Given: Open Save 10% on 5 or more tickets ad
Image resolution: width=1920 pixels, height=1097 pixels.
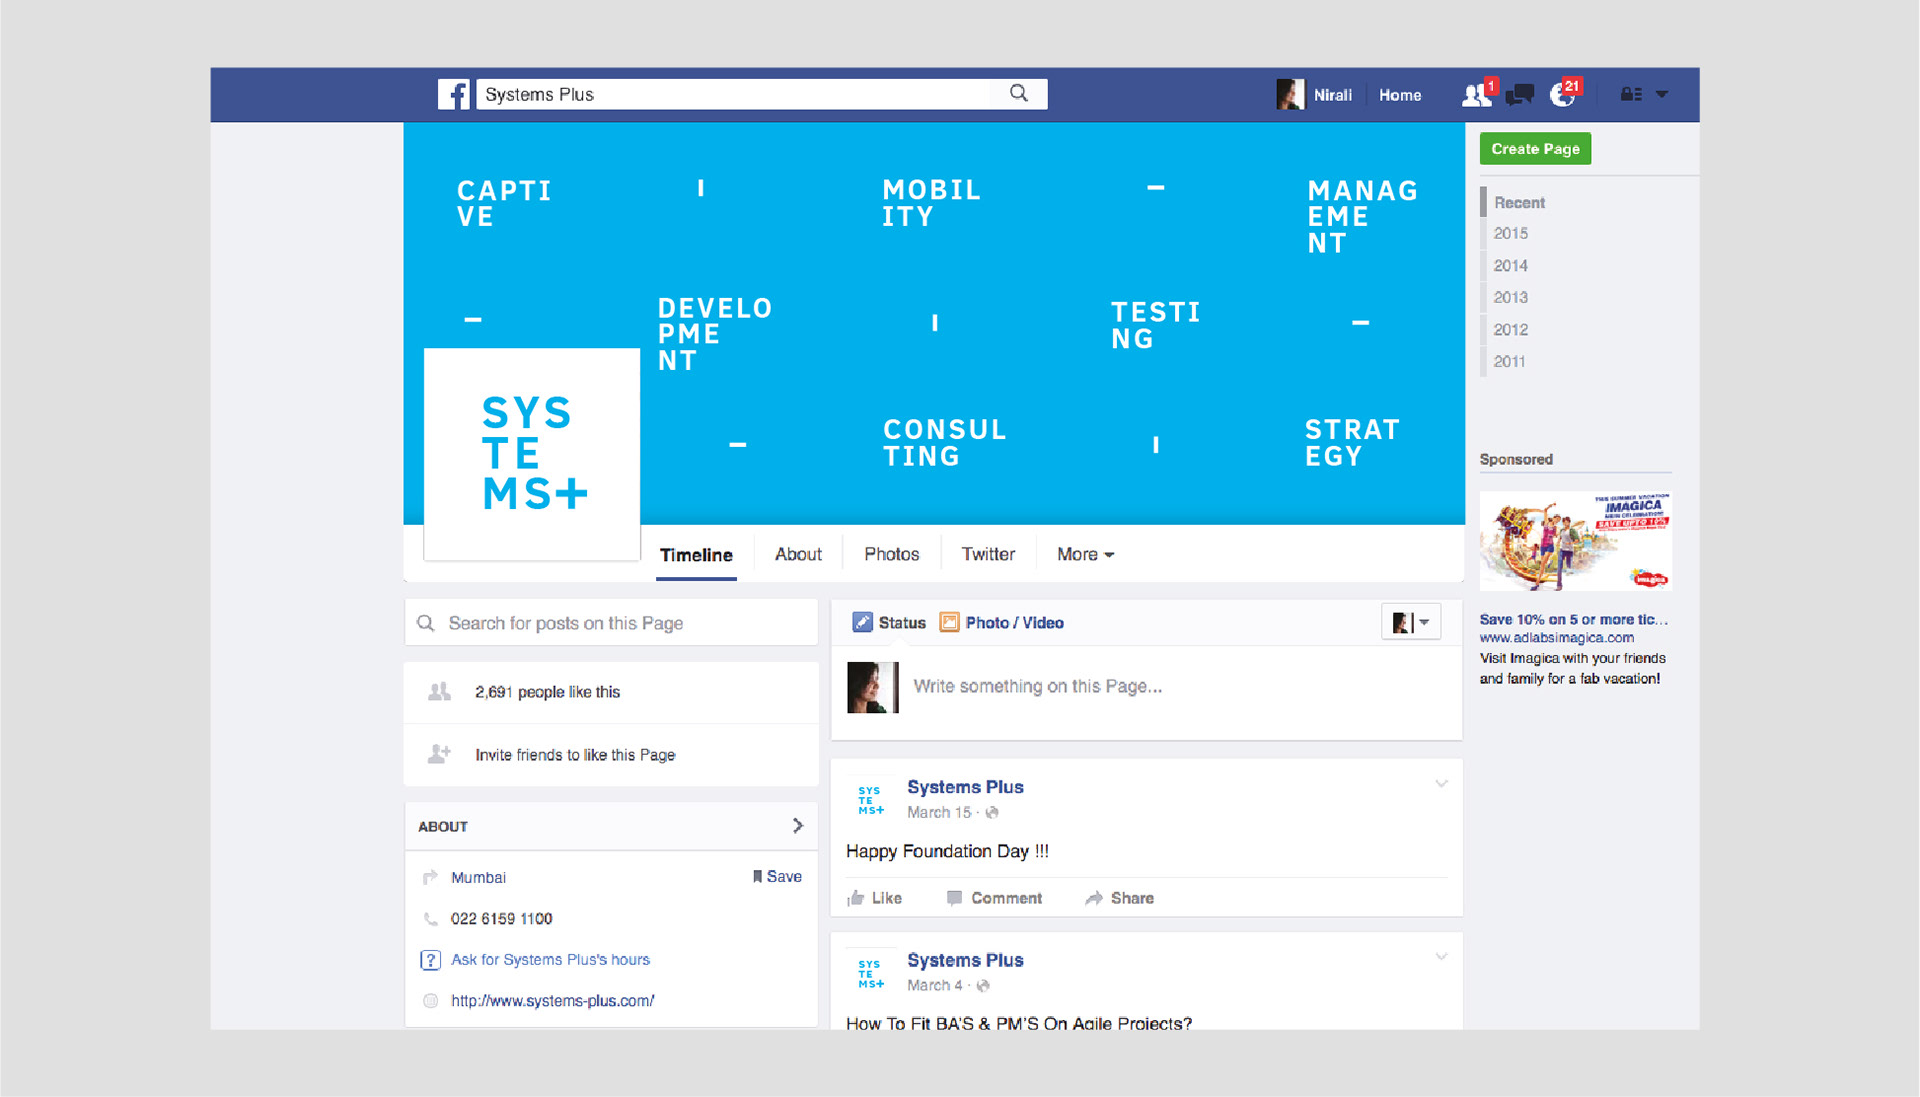Looking at the screenshot, I should [1573, 619].
